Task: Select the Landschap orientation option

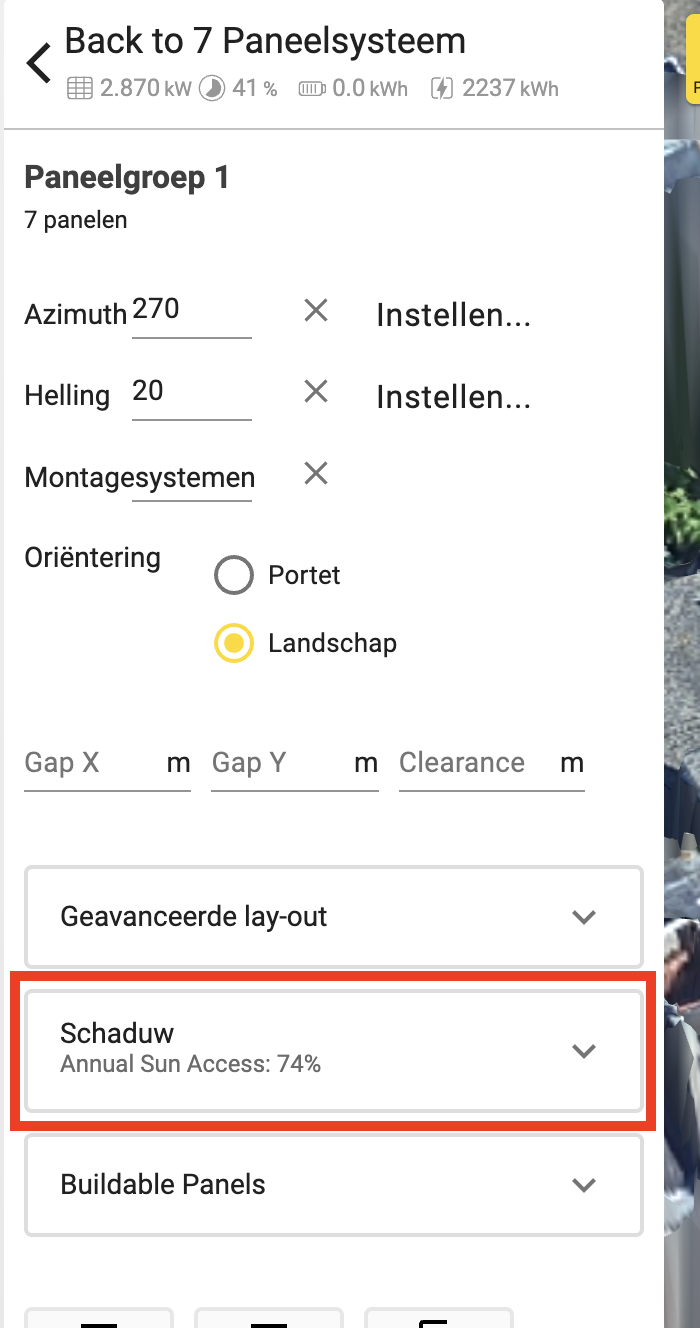Action: click(234, 645)
